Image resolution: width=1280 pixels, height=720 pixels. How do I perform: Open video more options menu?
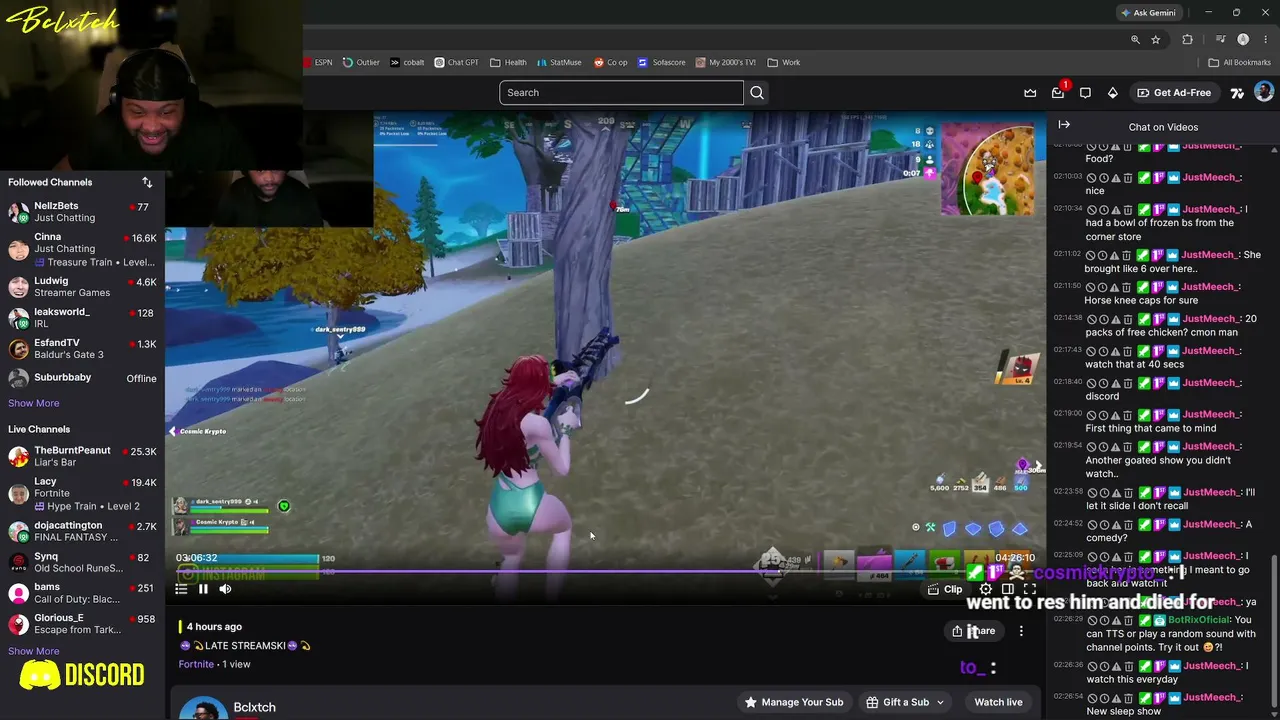pos(1021,631)
